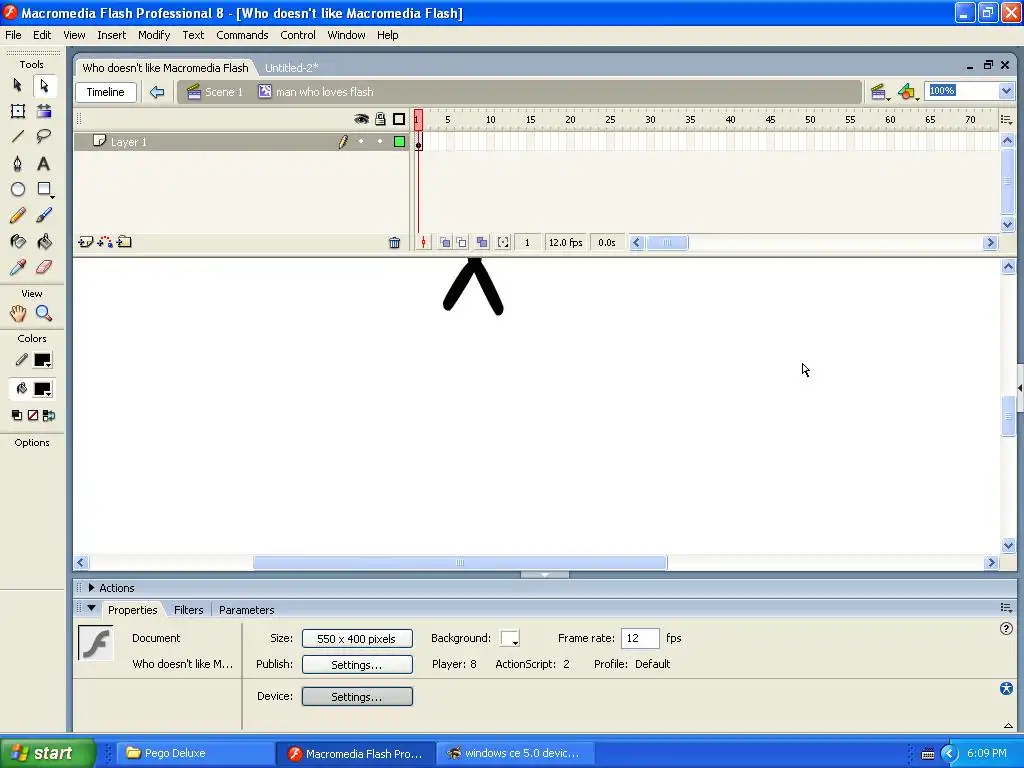Screen dimensions: 1024x768
Task: Add a motion guide layer
Action: (104, 242)
